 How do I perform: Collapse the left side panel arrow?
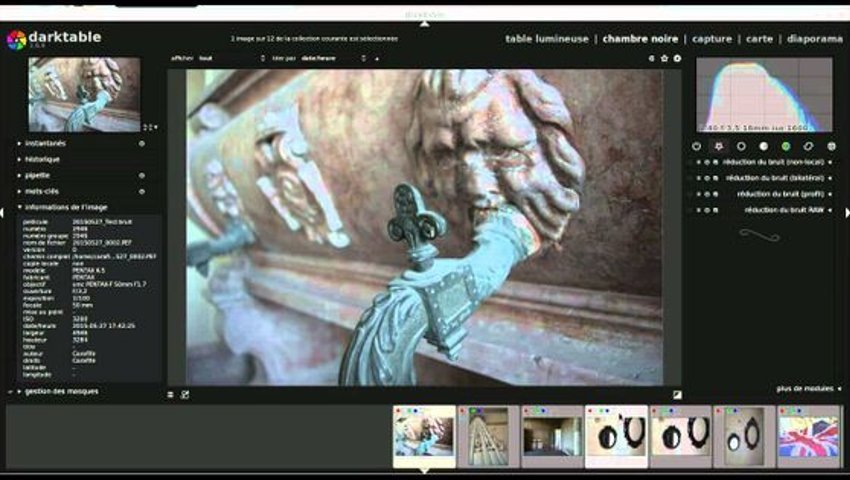point(2,213)
